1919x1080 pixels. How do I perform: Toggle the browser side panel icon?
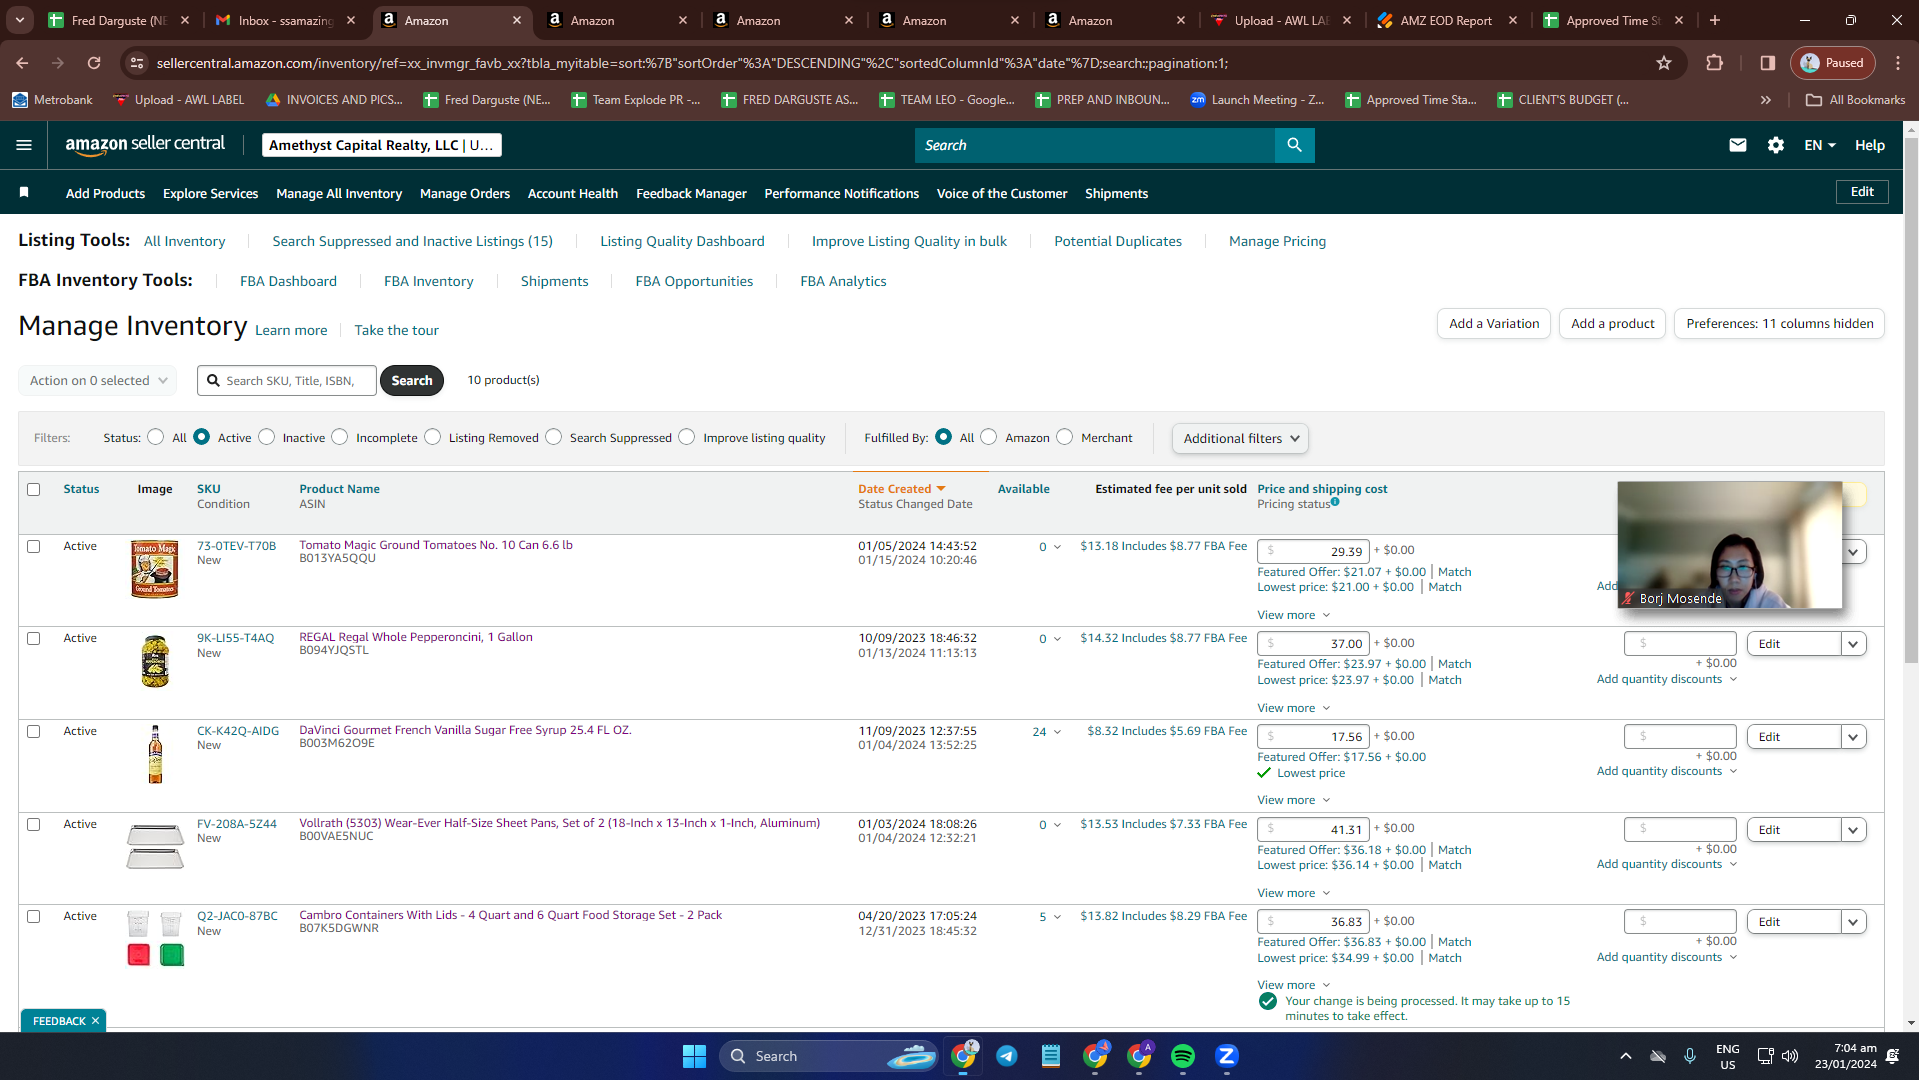1767,63
